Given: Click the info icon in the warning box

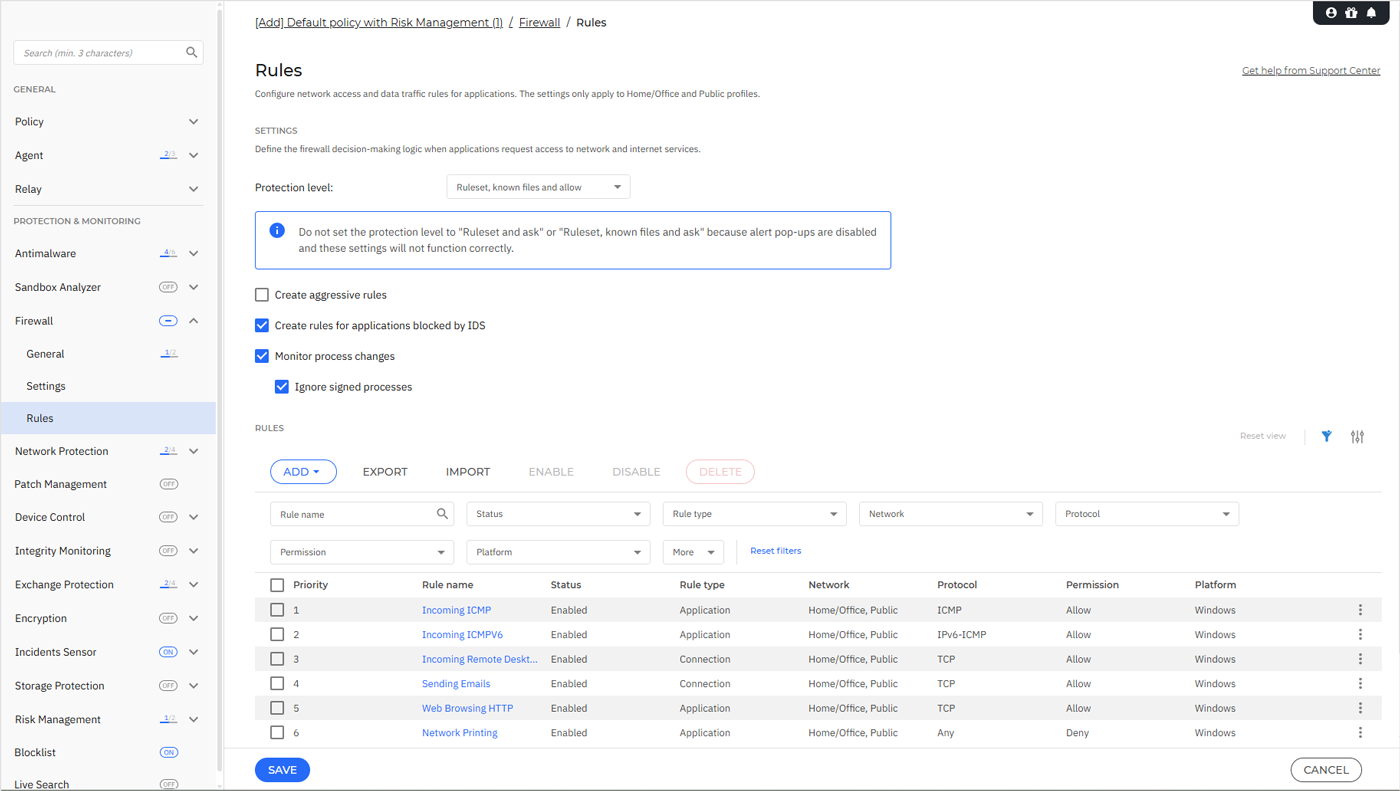Looking at the screenshot, I should point(277,231).
